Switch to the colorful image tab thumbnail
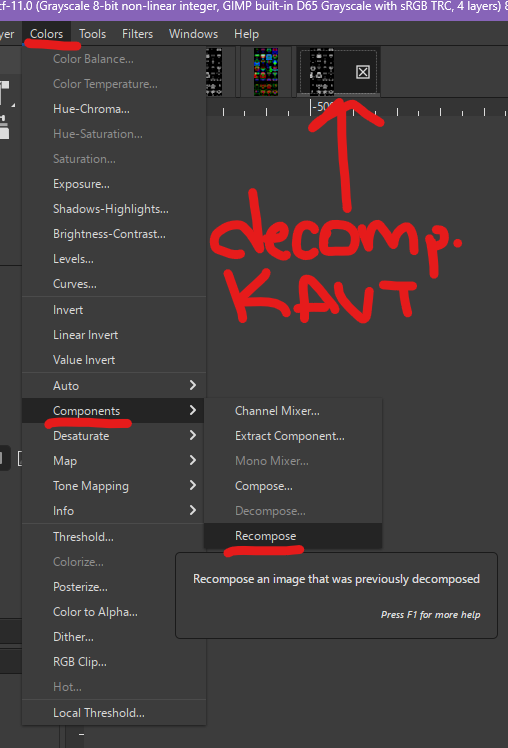 [x=266, y=72]
